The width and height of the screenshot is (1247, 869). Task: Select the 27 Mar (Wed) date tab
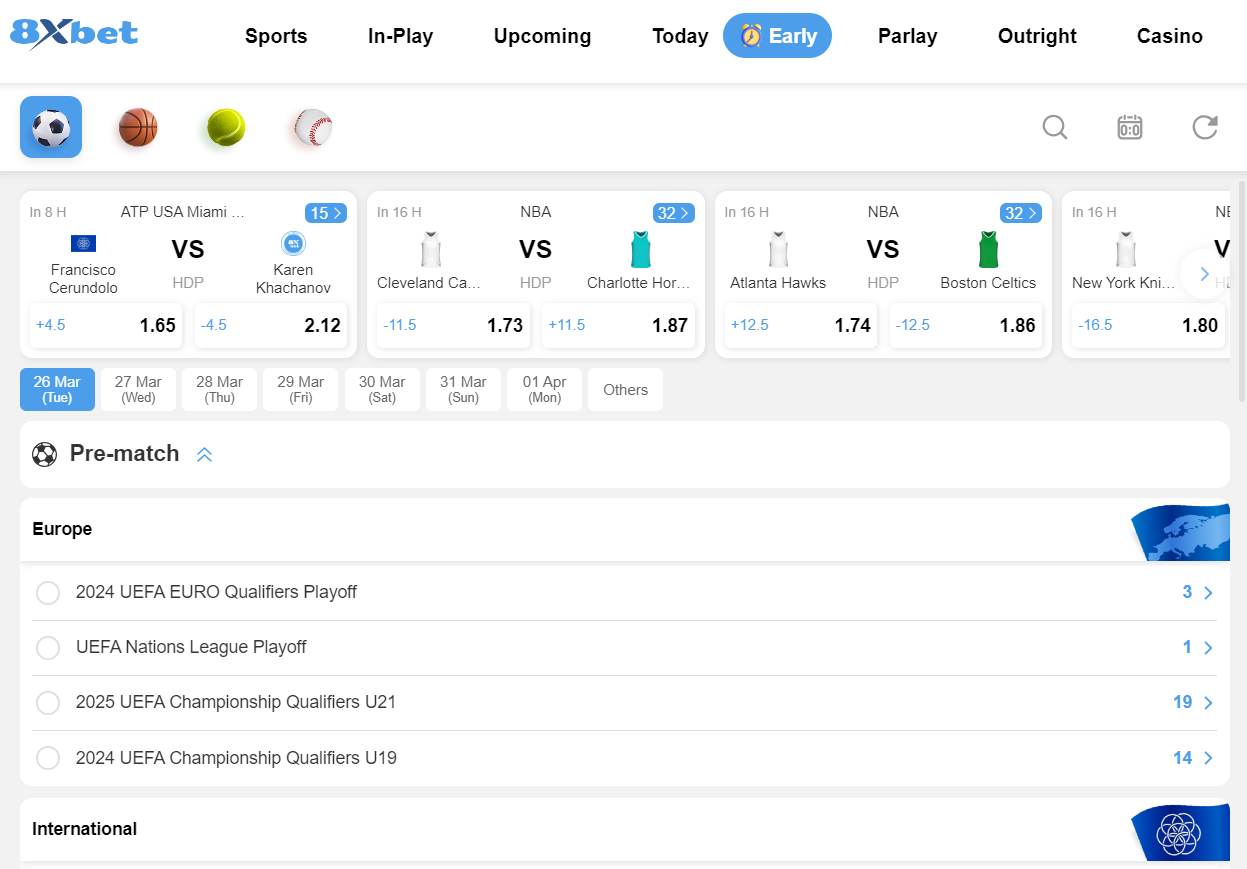pos(138,390)
